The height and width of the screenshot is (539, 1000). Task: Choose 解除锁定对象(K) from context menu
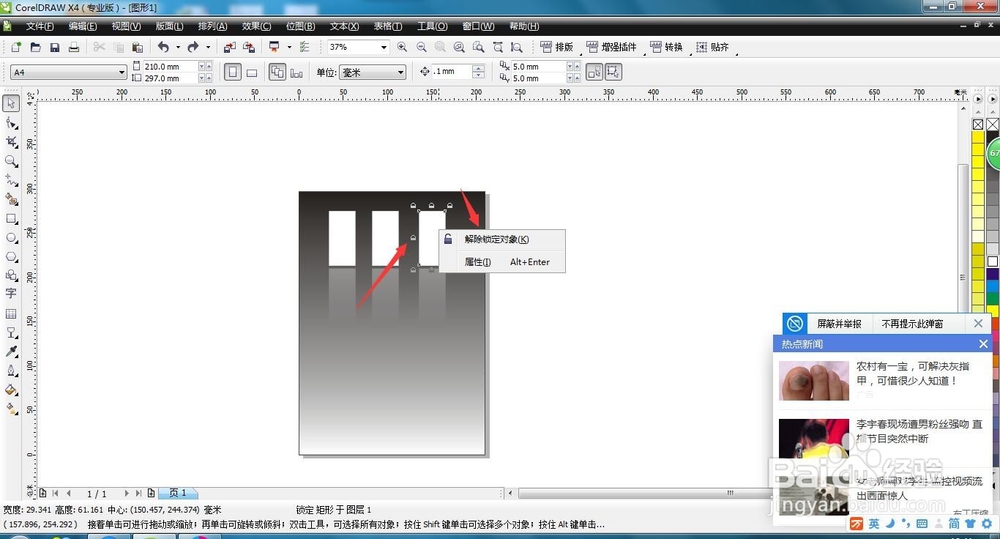click(502, 239)
